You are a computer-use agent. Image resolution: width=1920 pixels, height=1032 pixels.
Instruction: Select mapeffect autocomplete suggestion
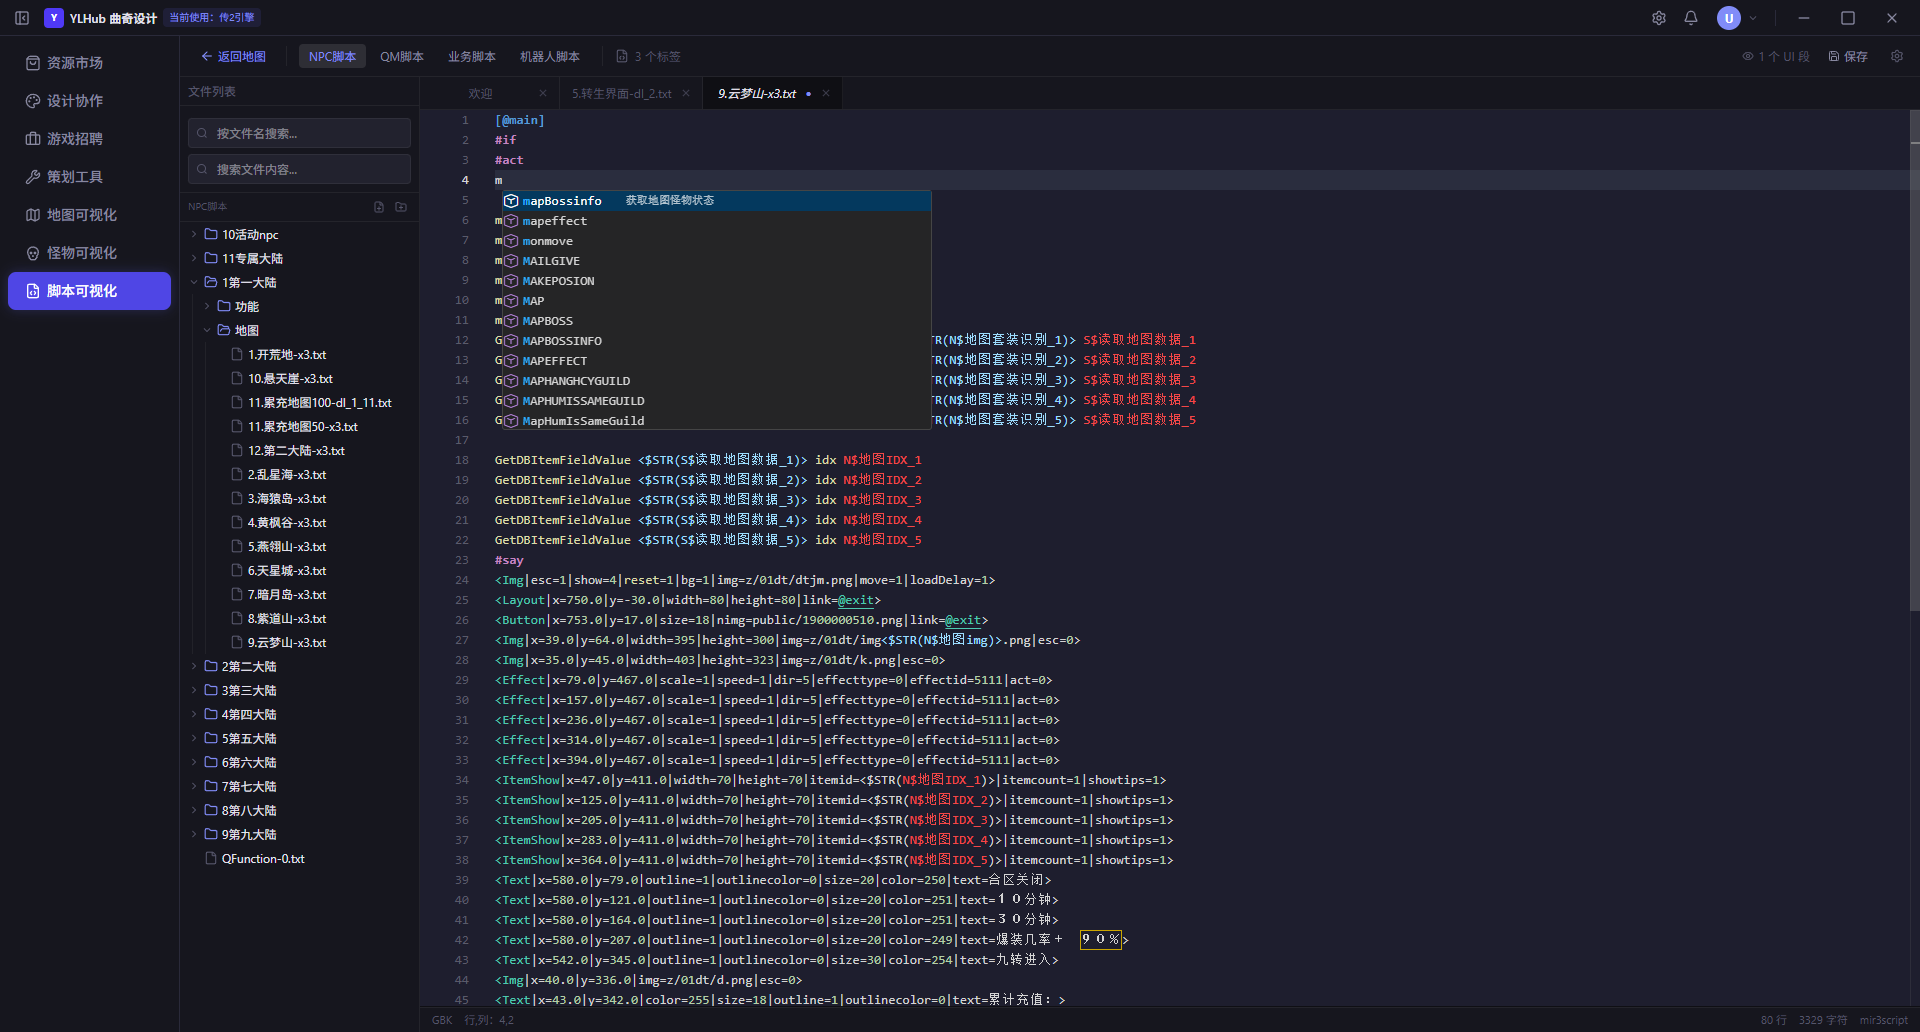pos(716,221)
